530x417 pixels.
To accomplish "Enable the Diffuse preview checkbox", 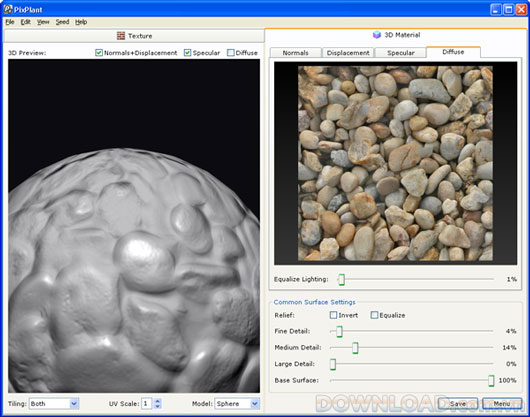I will click(x=231, y=53).
